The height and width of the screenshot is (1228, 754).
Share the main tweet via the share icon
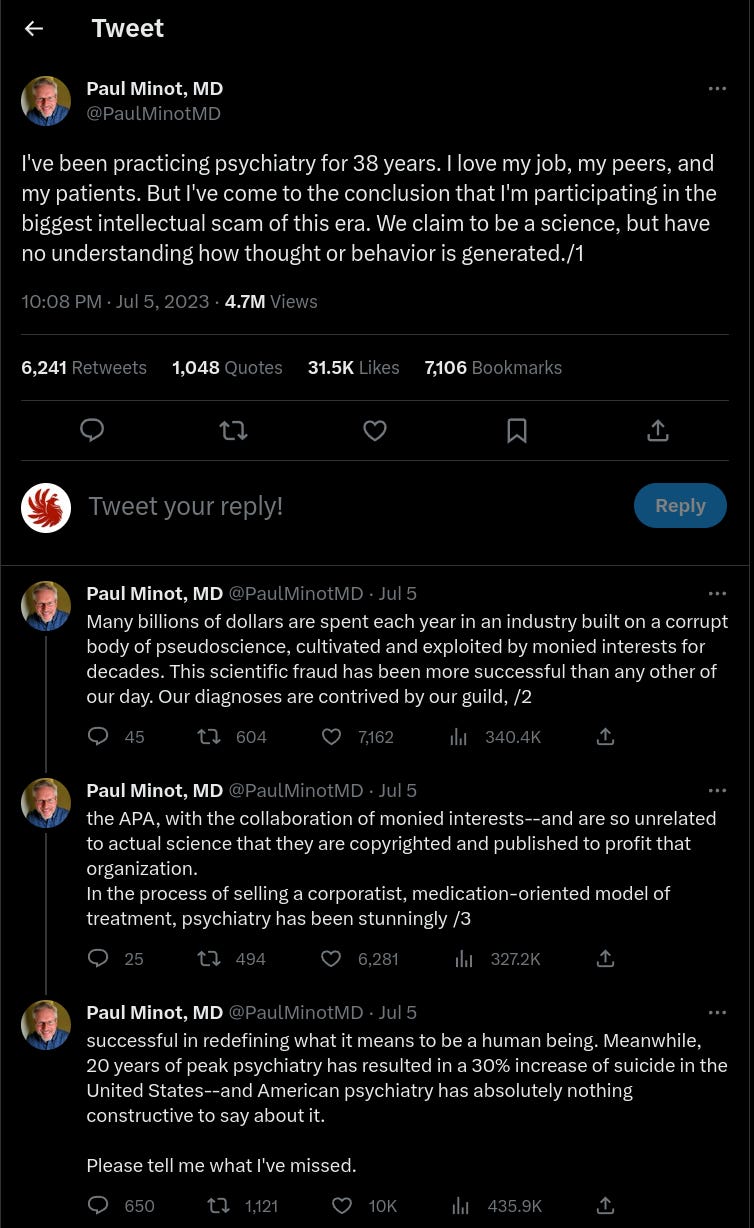pyautogui.click(x=657, y=430)
